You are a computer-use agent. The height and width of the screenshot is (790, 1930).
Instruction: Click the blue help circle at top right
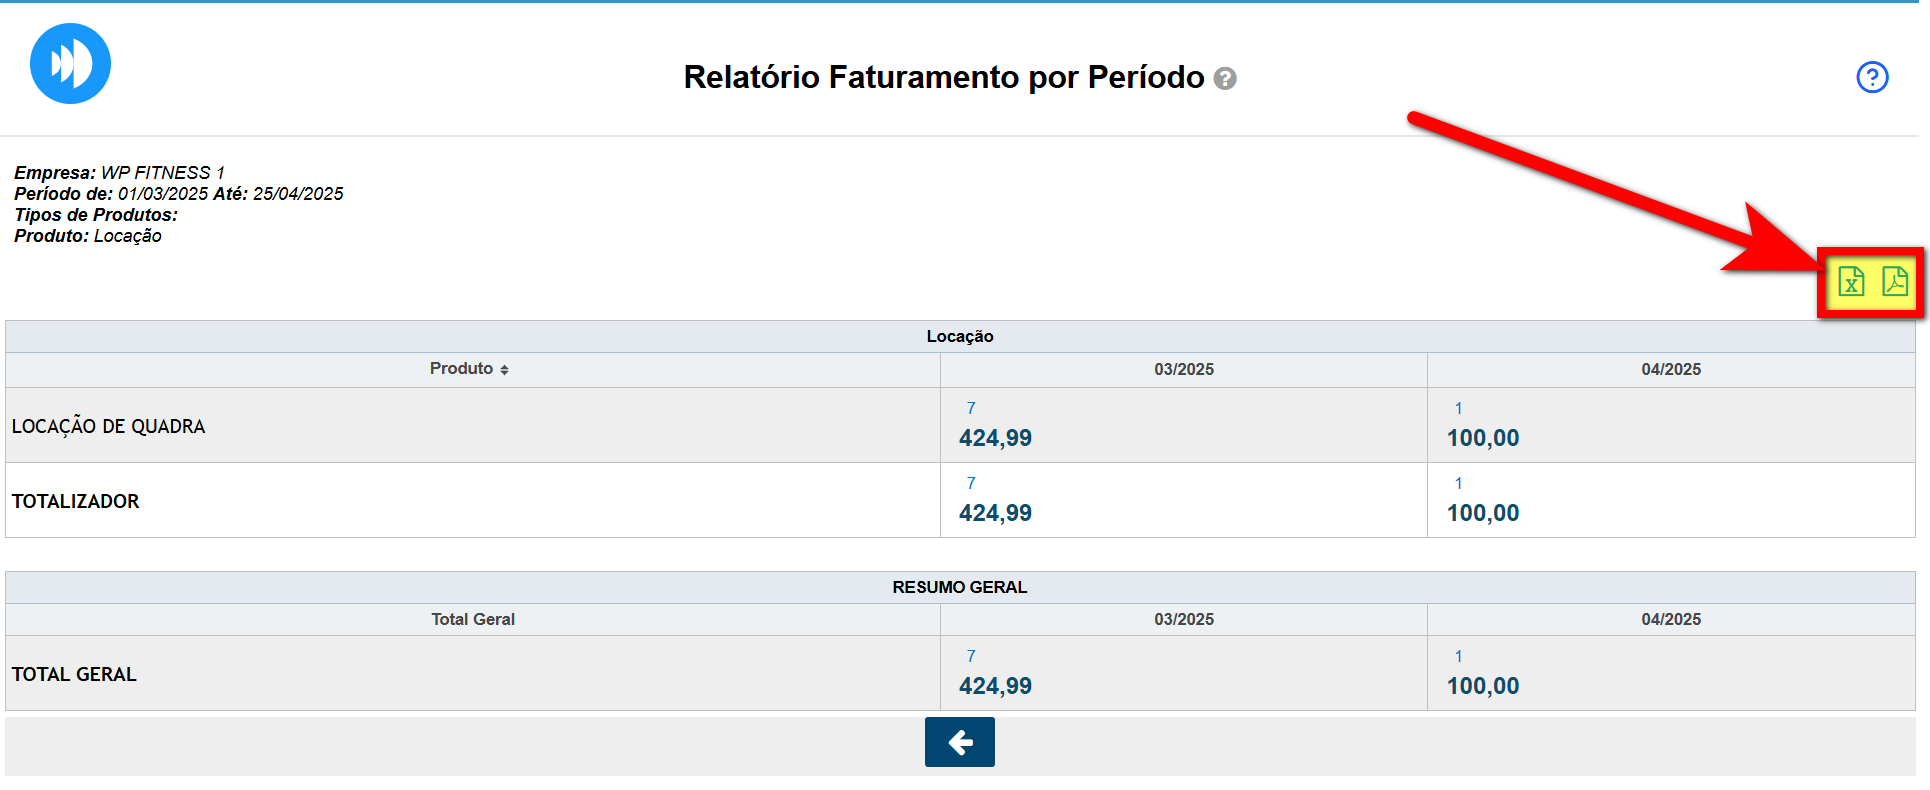[x=1872, y=77]
